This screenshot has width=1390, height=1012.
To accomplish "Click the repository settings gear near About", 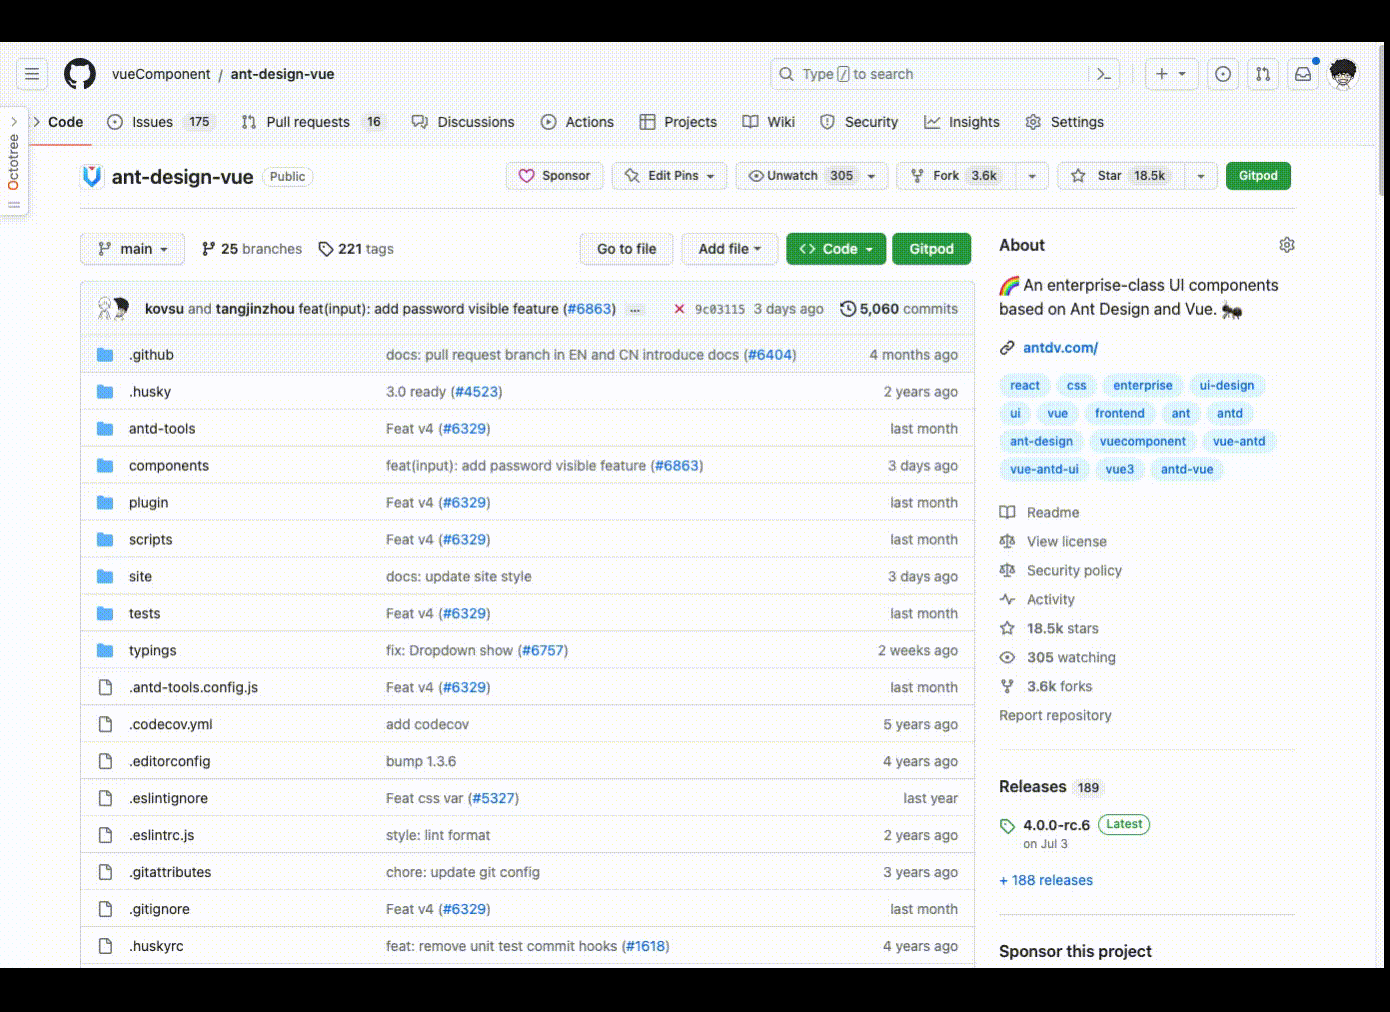I will [1287, 244].
